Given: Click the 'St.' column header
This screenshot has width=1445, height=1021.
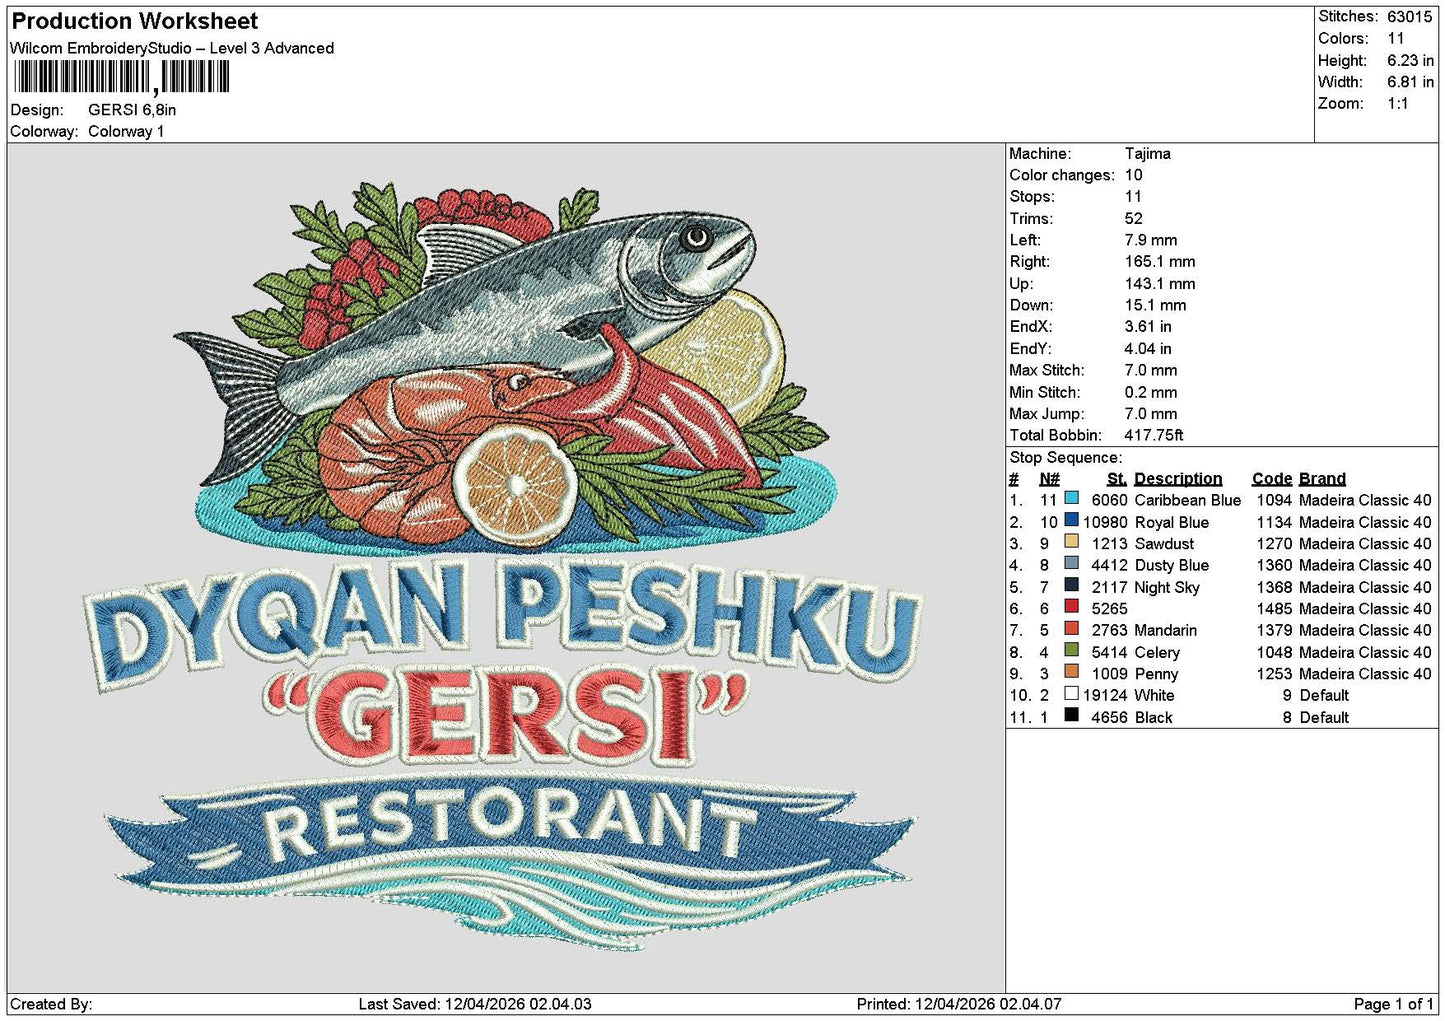Looking at the screenshot, I should (x=1117, y=479).
